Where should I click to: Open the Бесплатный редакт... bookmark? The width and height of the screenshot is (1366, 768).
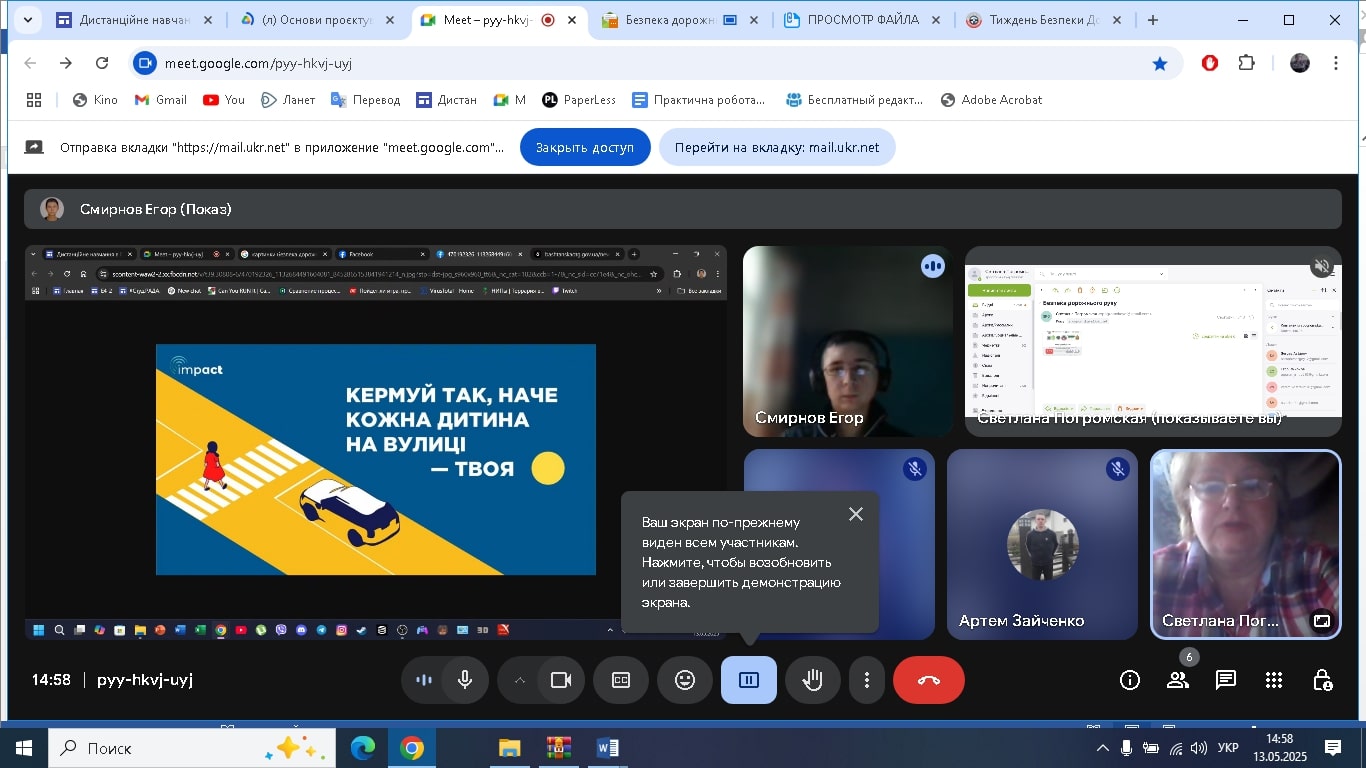854,100
